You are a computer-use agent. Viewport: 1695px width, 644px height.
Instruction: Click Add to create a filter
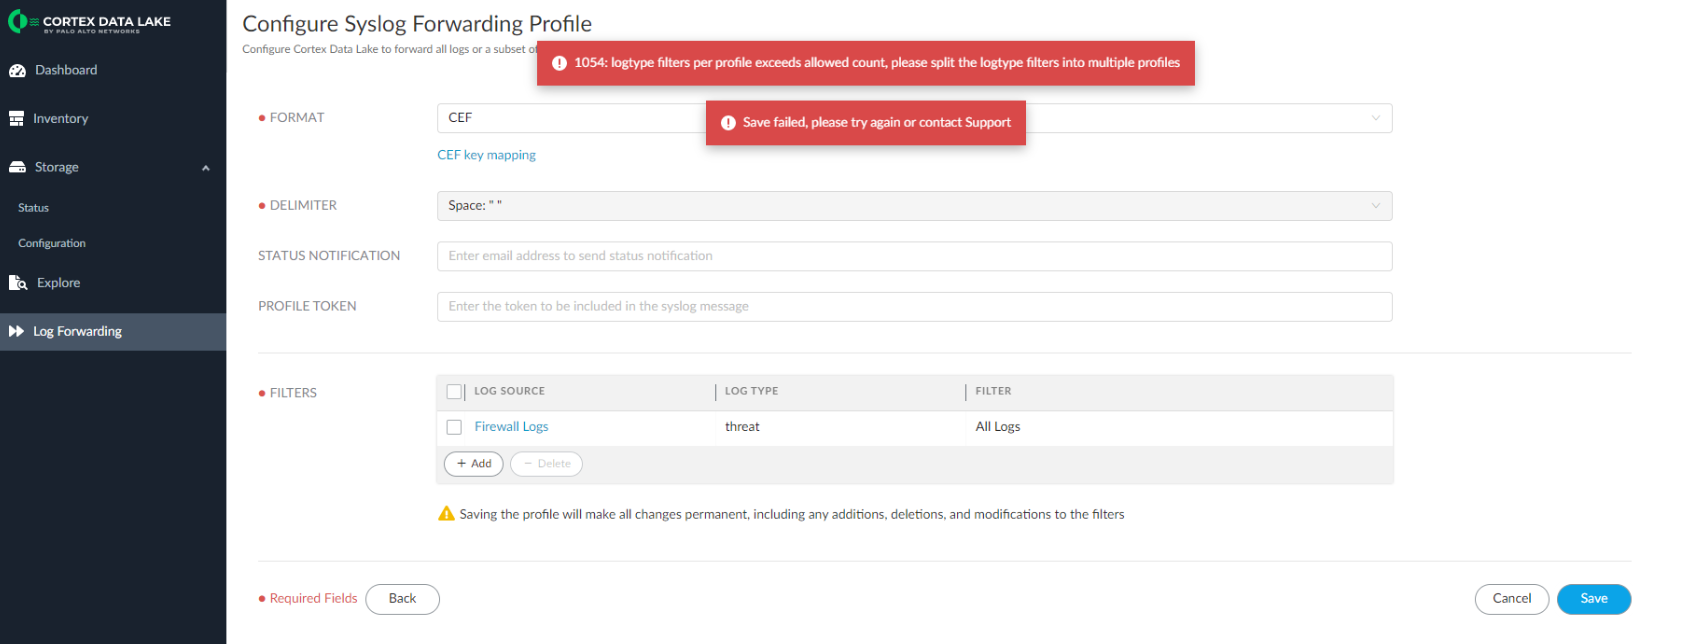(473, 464)
